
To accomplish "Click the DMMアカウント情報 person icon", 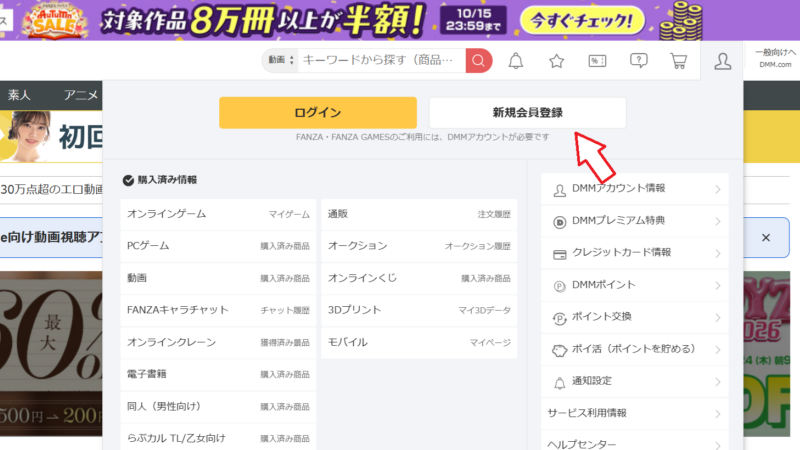I will tap(560, 190).
